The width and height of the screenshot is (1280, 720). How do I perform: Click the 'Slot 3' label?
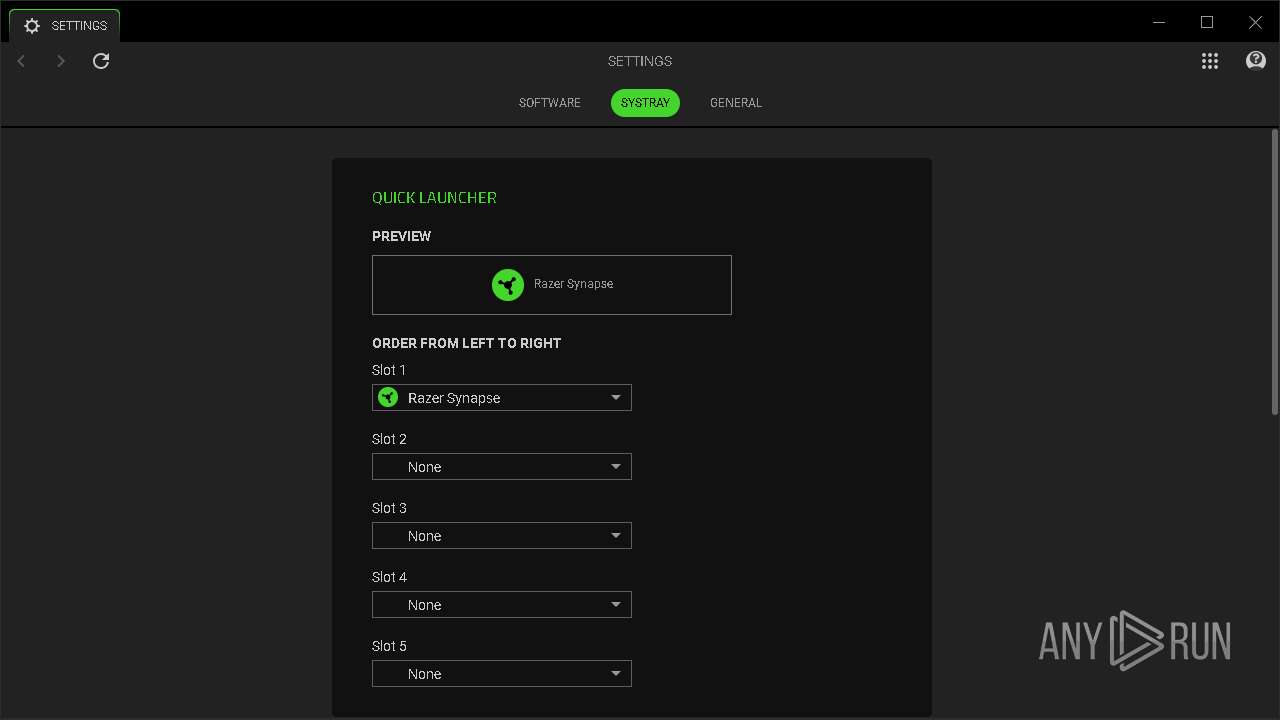[x=389, y=508]
